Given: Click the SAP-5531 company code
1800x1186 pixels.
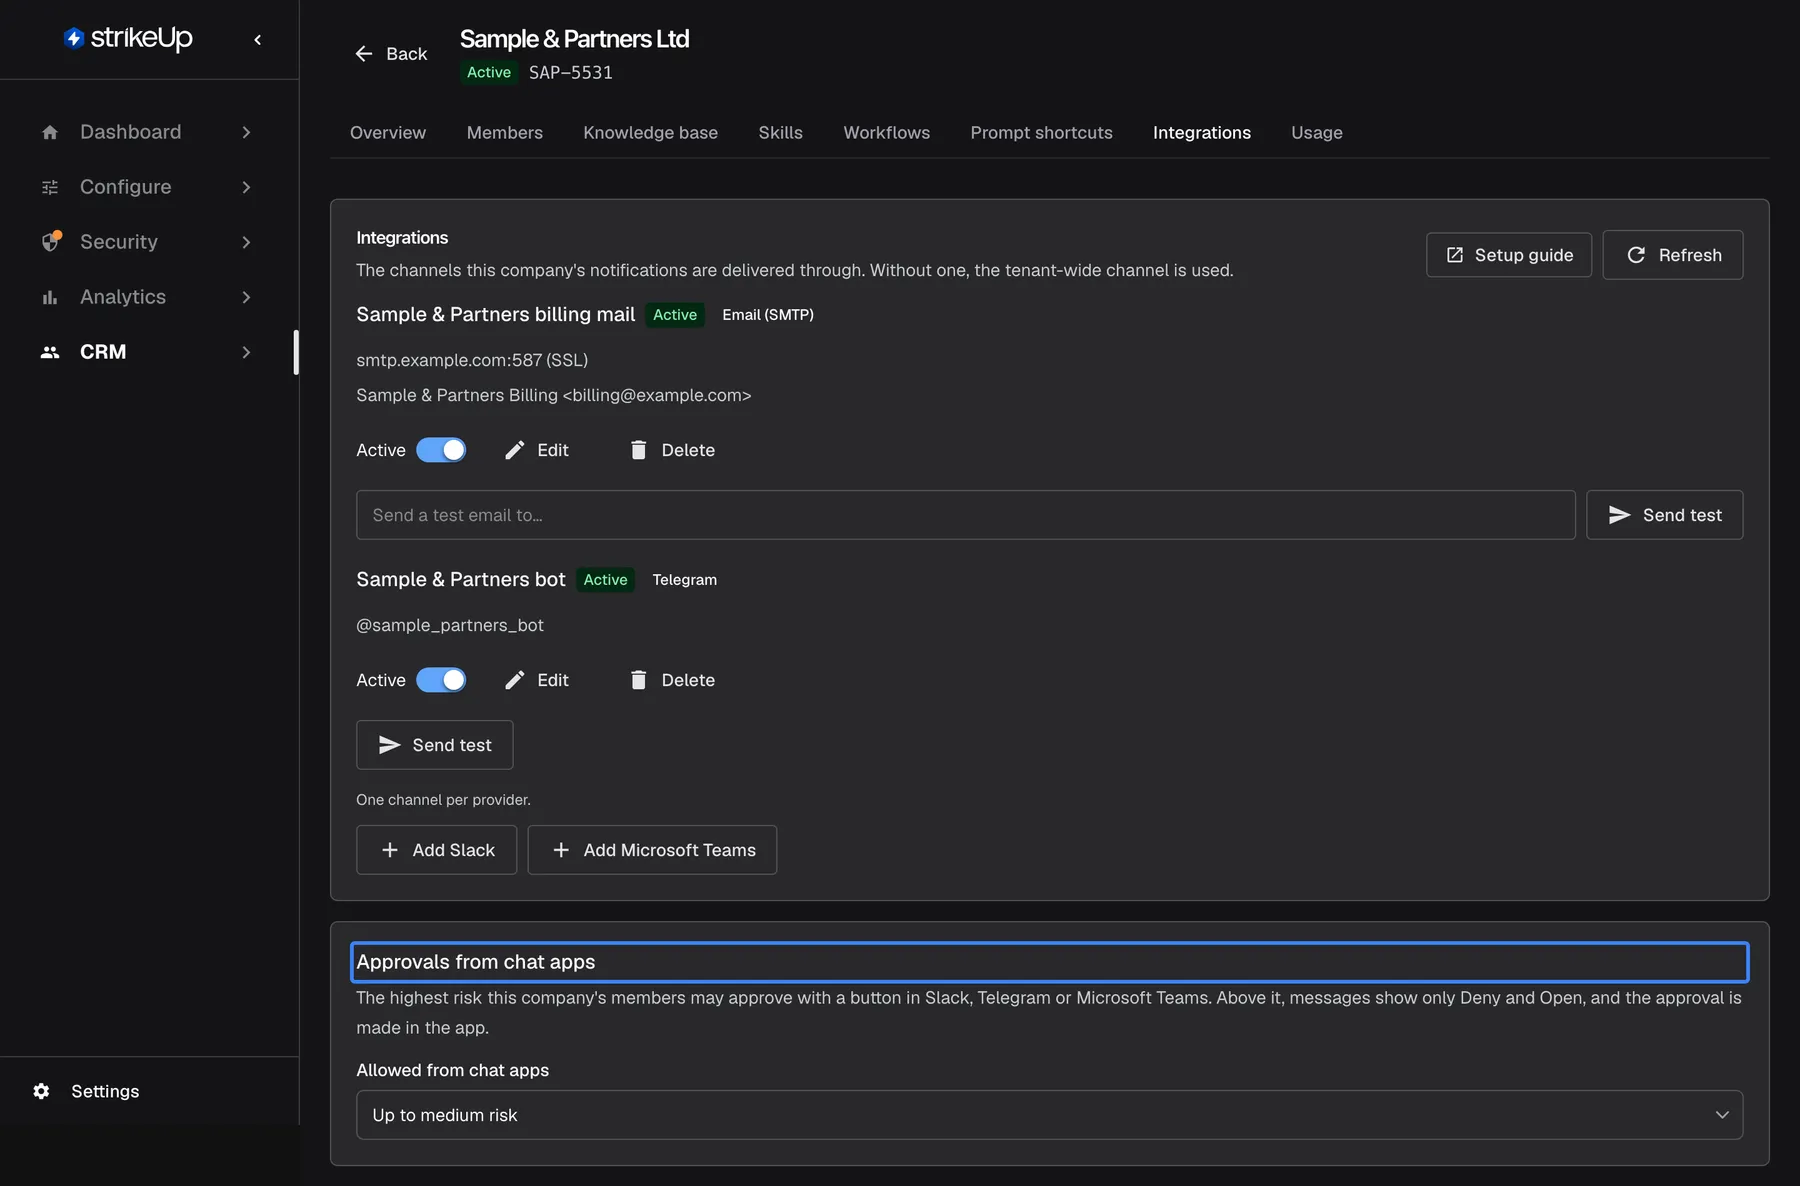Looking at the screenshot, I should [571, 73].
